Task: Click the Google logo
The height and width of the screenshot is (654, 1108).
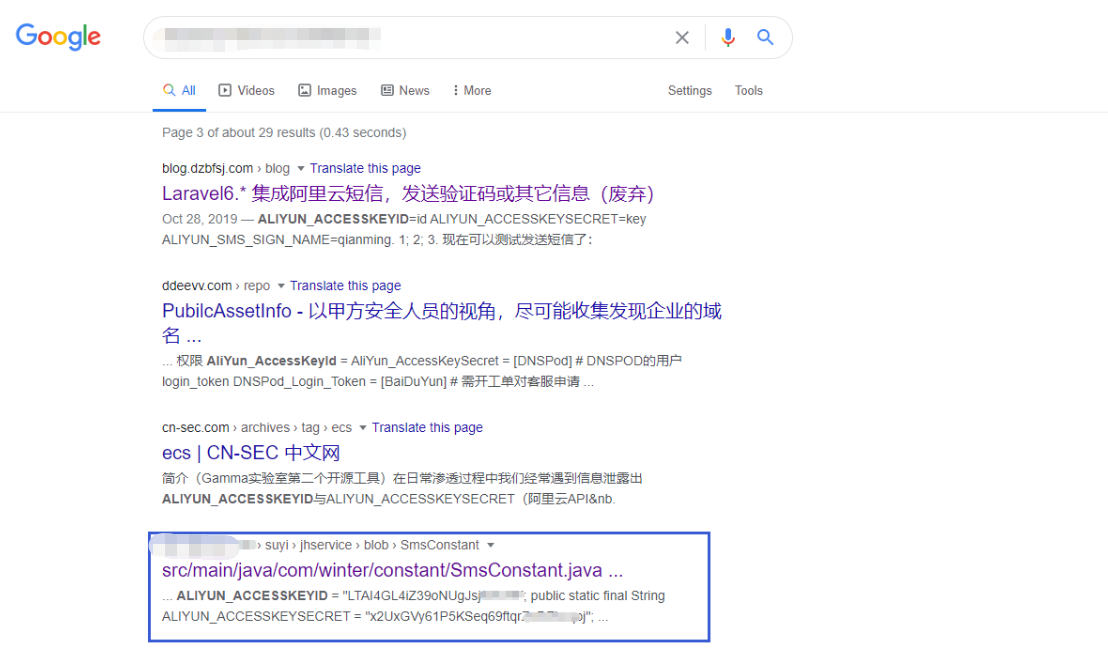Action: coord(57,36)
